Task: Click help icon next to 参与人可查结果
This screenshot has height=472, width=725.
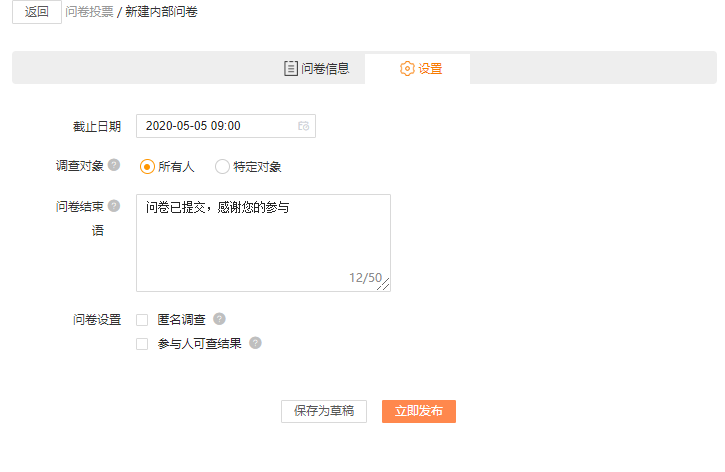Action: coord(255,343)
